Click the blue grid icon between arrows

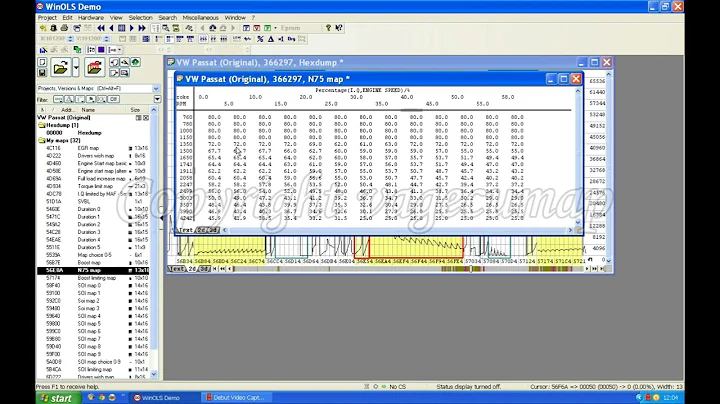(x=122, y=28)
